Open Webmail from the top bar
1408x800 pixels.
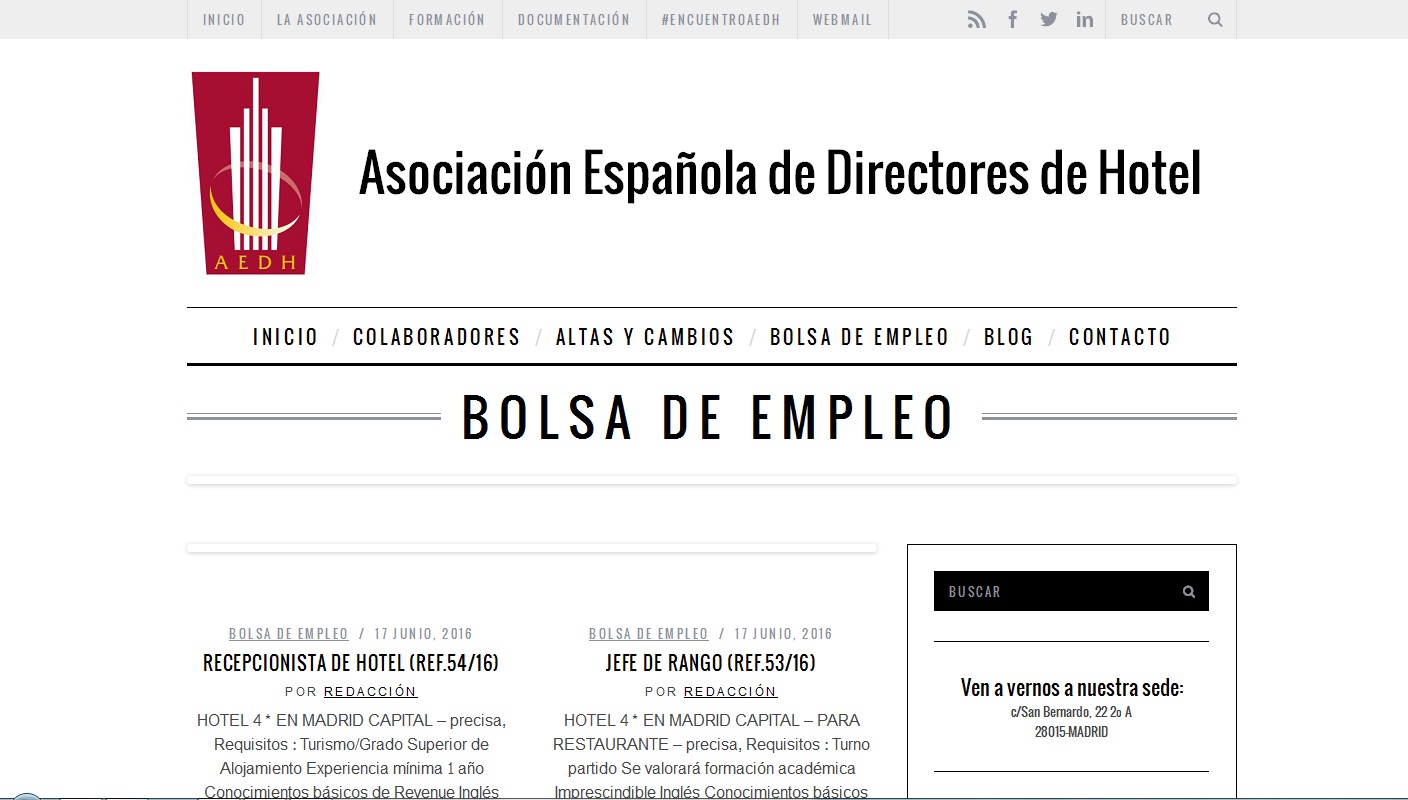coord(842,20)
